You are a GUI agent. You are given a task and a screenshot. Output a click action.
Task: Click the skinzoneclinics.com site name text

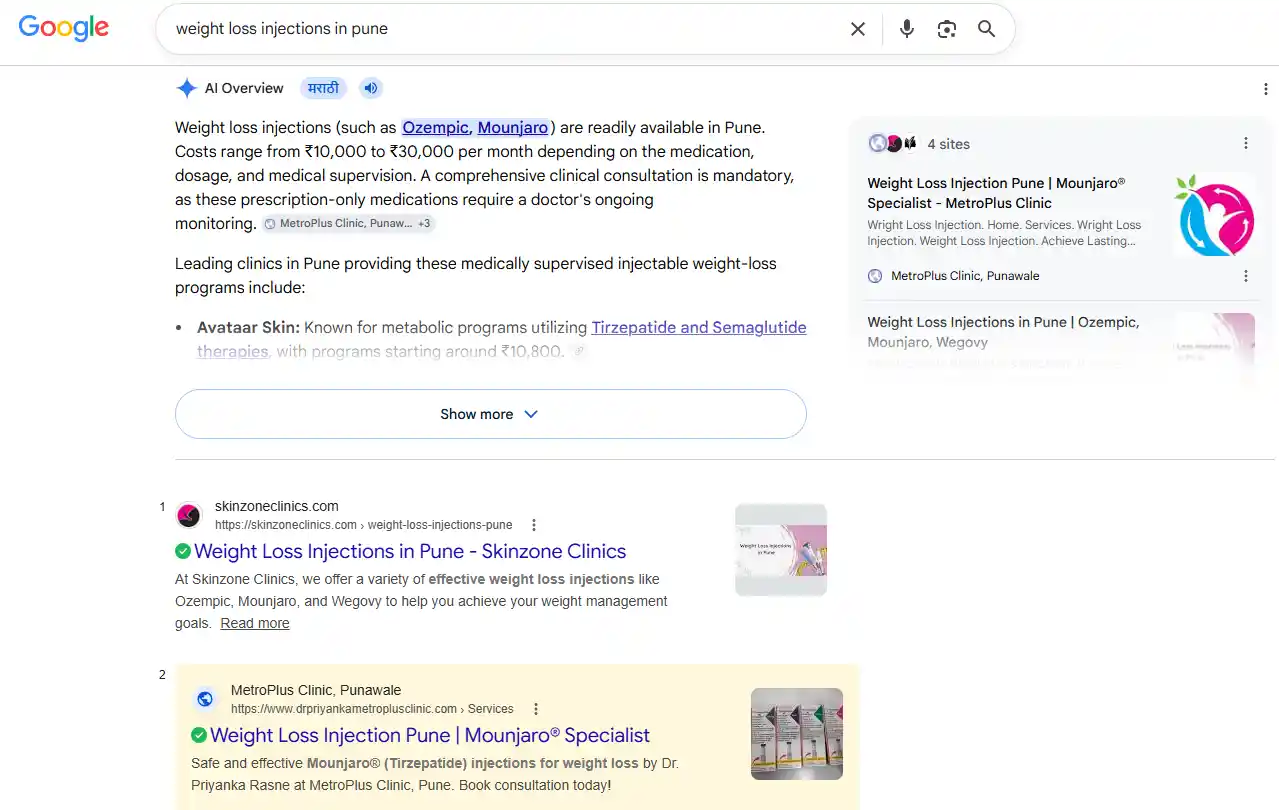[x=277, y=506]
